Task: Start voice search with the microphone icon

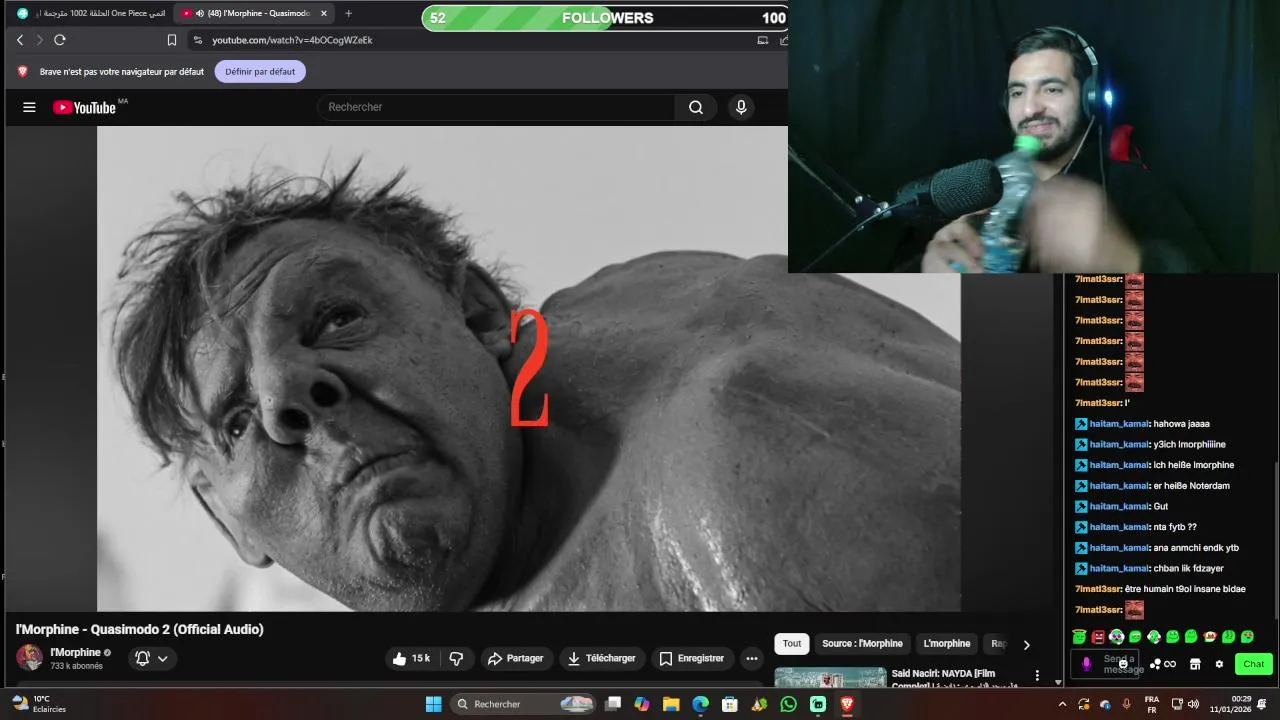Action: [741, 107]
